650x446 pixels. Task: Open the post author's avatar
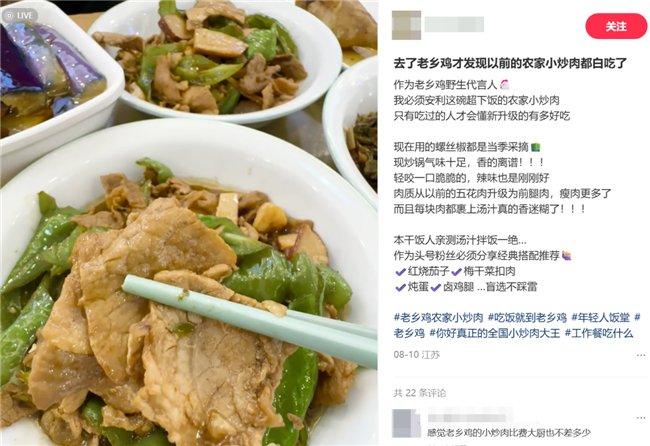pos(406,25)
